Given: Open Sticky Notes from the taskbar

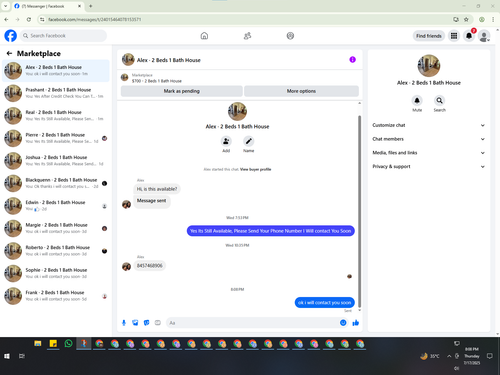Looking at the screenshot, I should [x=53, y=343].
